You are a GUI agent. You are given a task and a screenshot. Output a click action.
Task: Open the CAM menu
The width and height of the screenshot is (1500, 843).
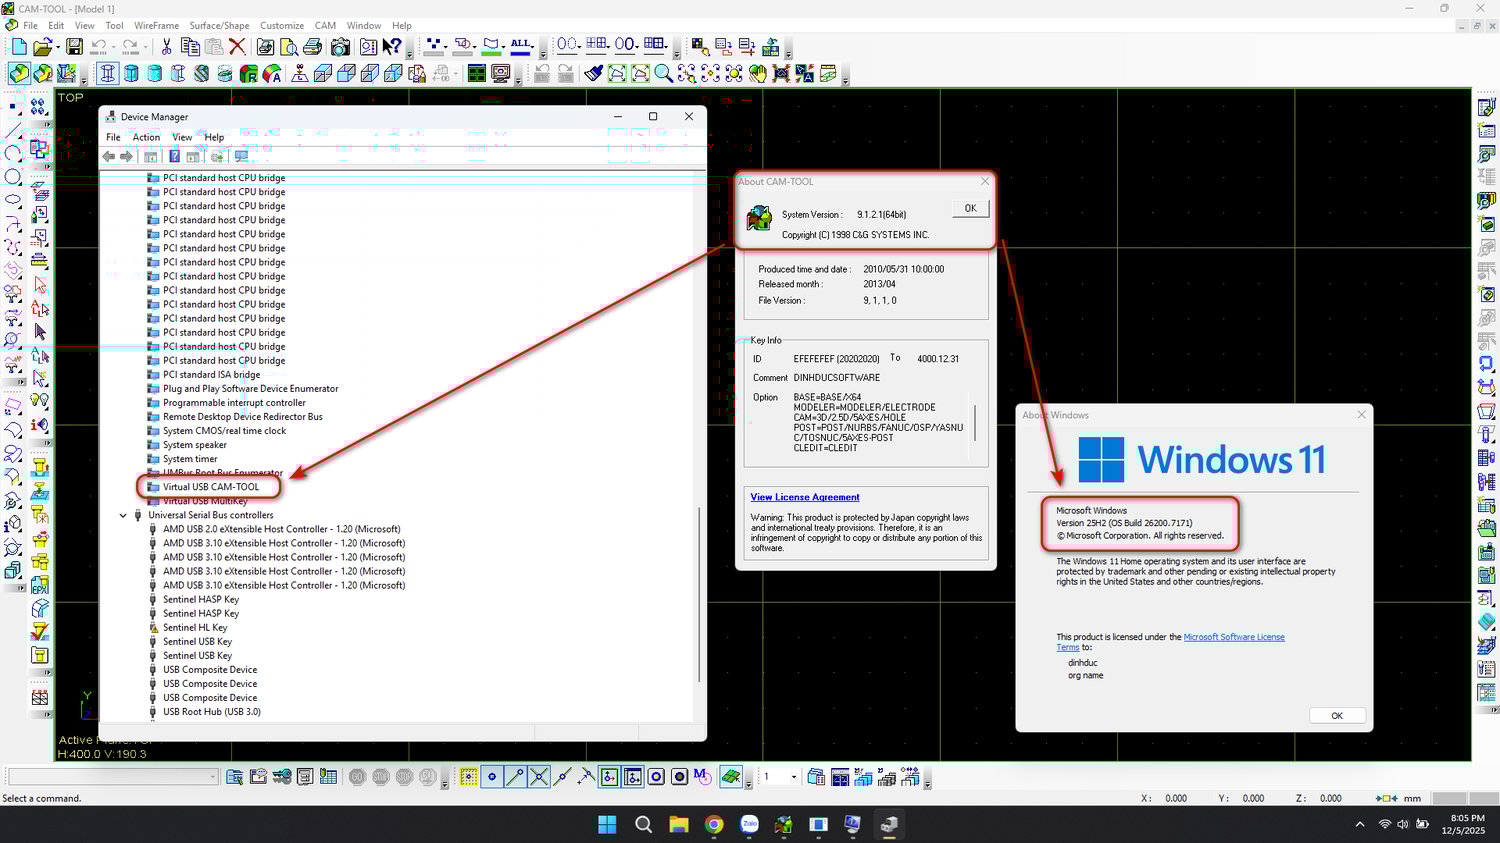click(326, 26)
